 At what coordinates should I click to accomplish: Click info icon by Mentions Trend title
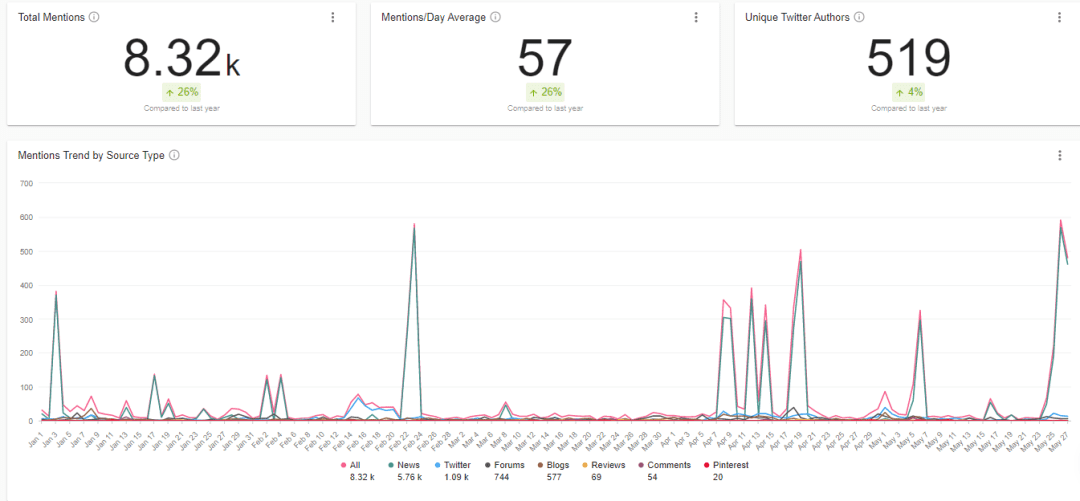tap(174, 155)
